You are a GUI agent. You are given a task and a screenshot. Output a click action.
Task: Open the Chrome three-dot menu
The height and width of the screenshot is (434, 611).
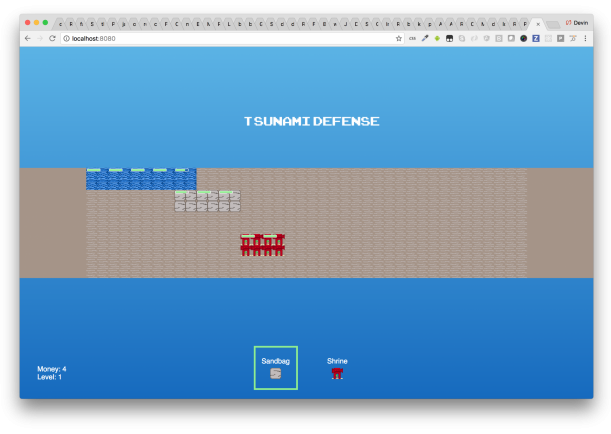coord(586,38)
